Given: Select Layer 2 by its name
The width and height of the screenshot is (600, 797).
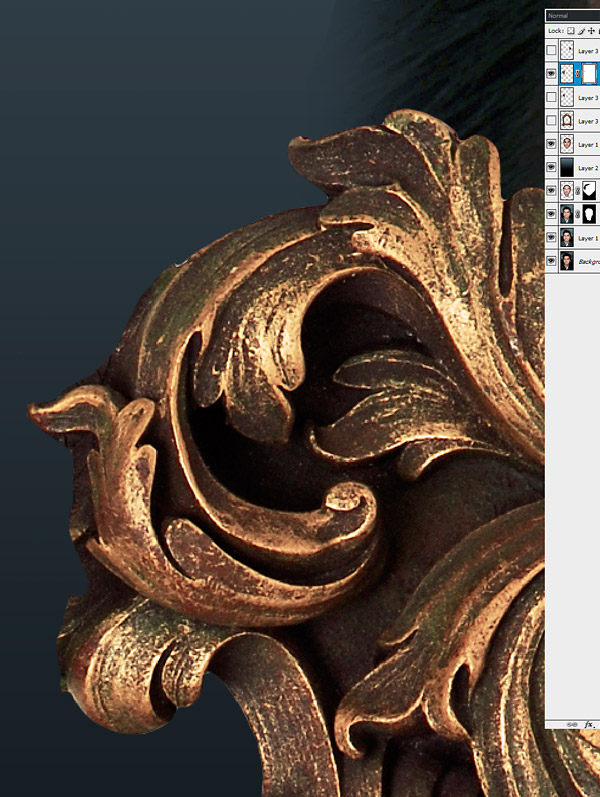Looking at the screenshot, I should point(588,168).
